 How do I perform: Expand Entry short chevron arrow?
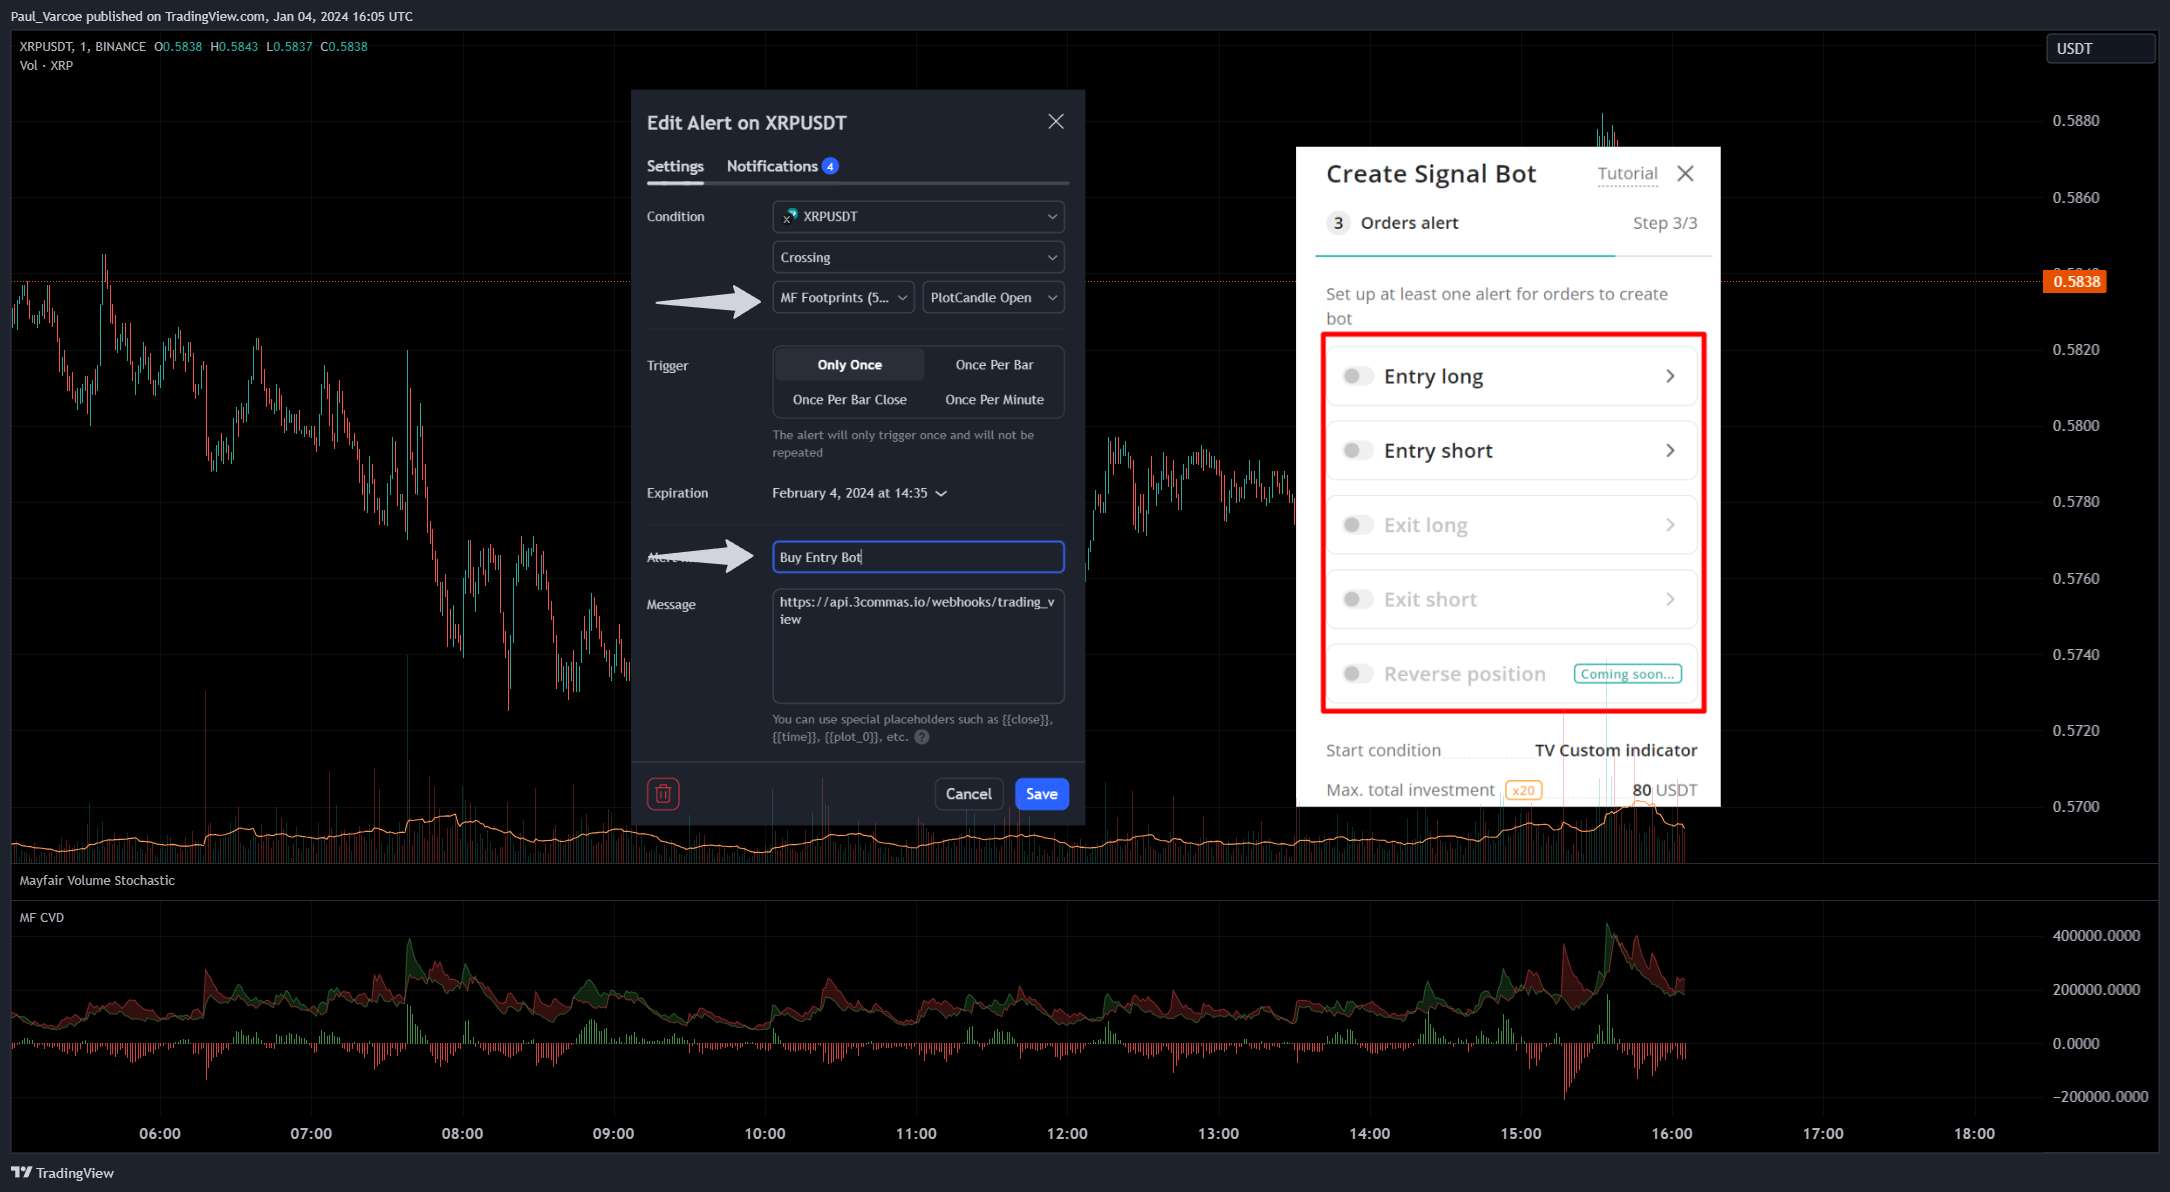pyautogui.click(x=1670, y=451)
